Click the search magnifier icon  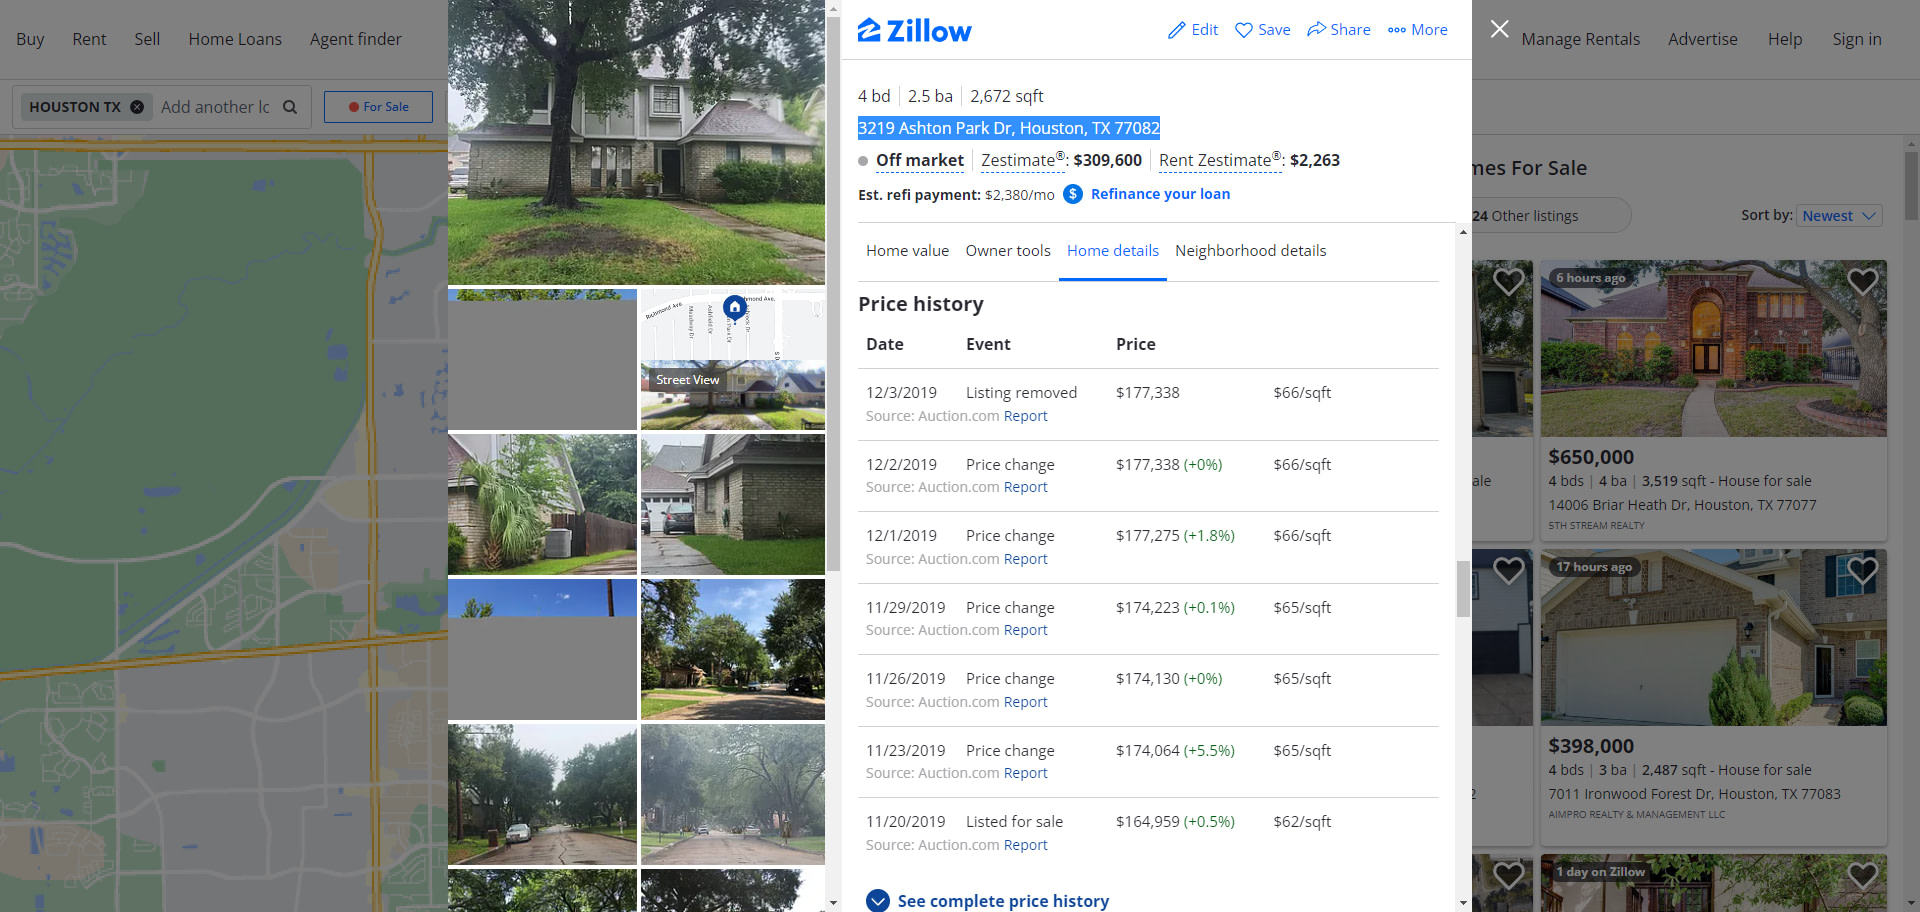point(290,107)
